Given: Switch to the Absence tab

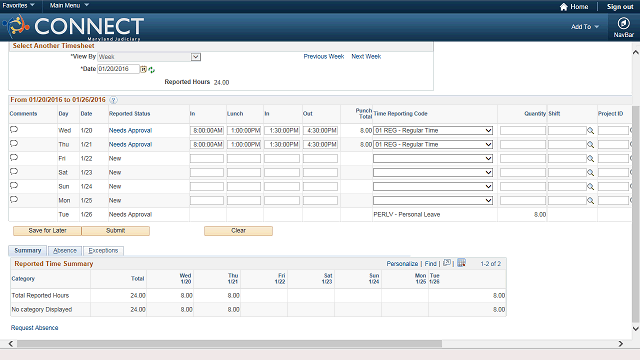Looking at the screenshot, I should coord(65,251).
